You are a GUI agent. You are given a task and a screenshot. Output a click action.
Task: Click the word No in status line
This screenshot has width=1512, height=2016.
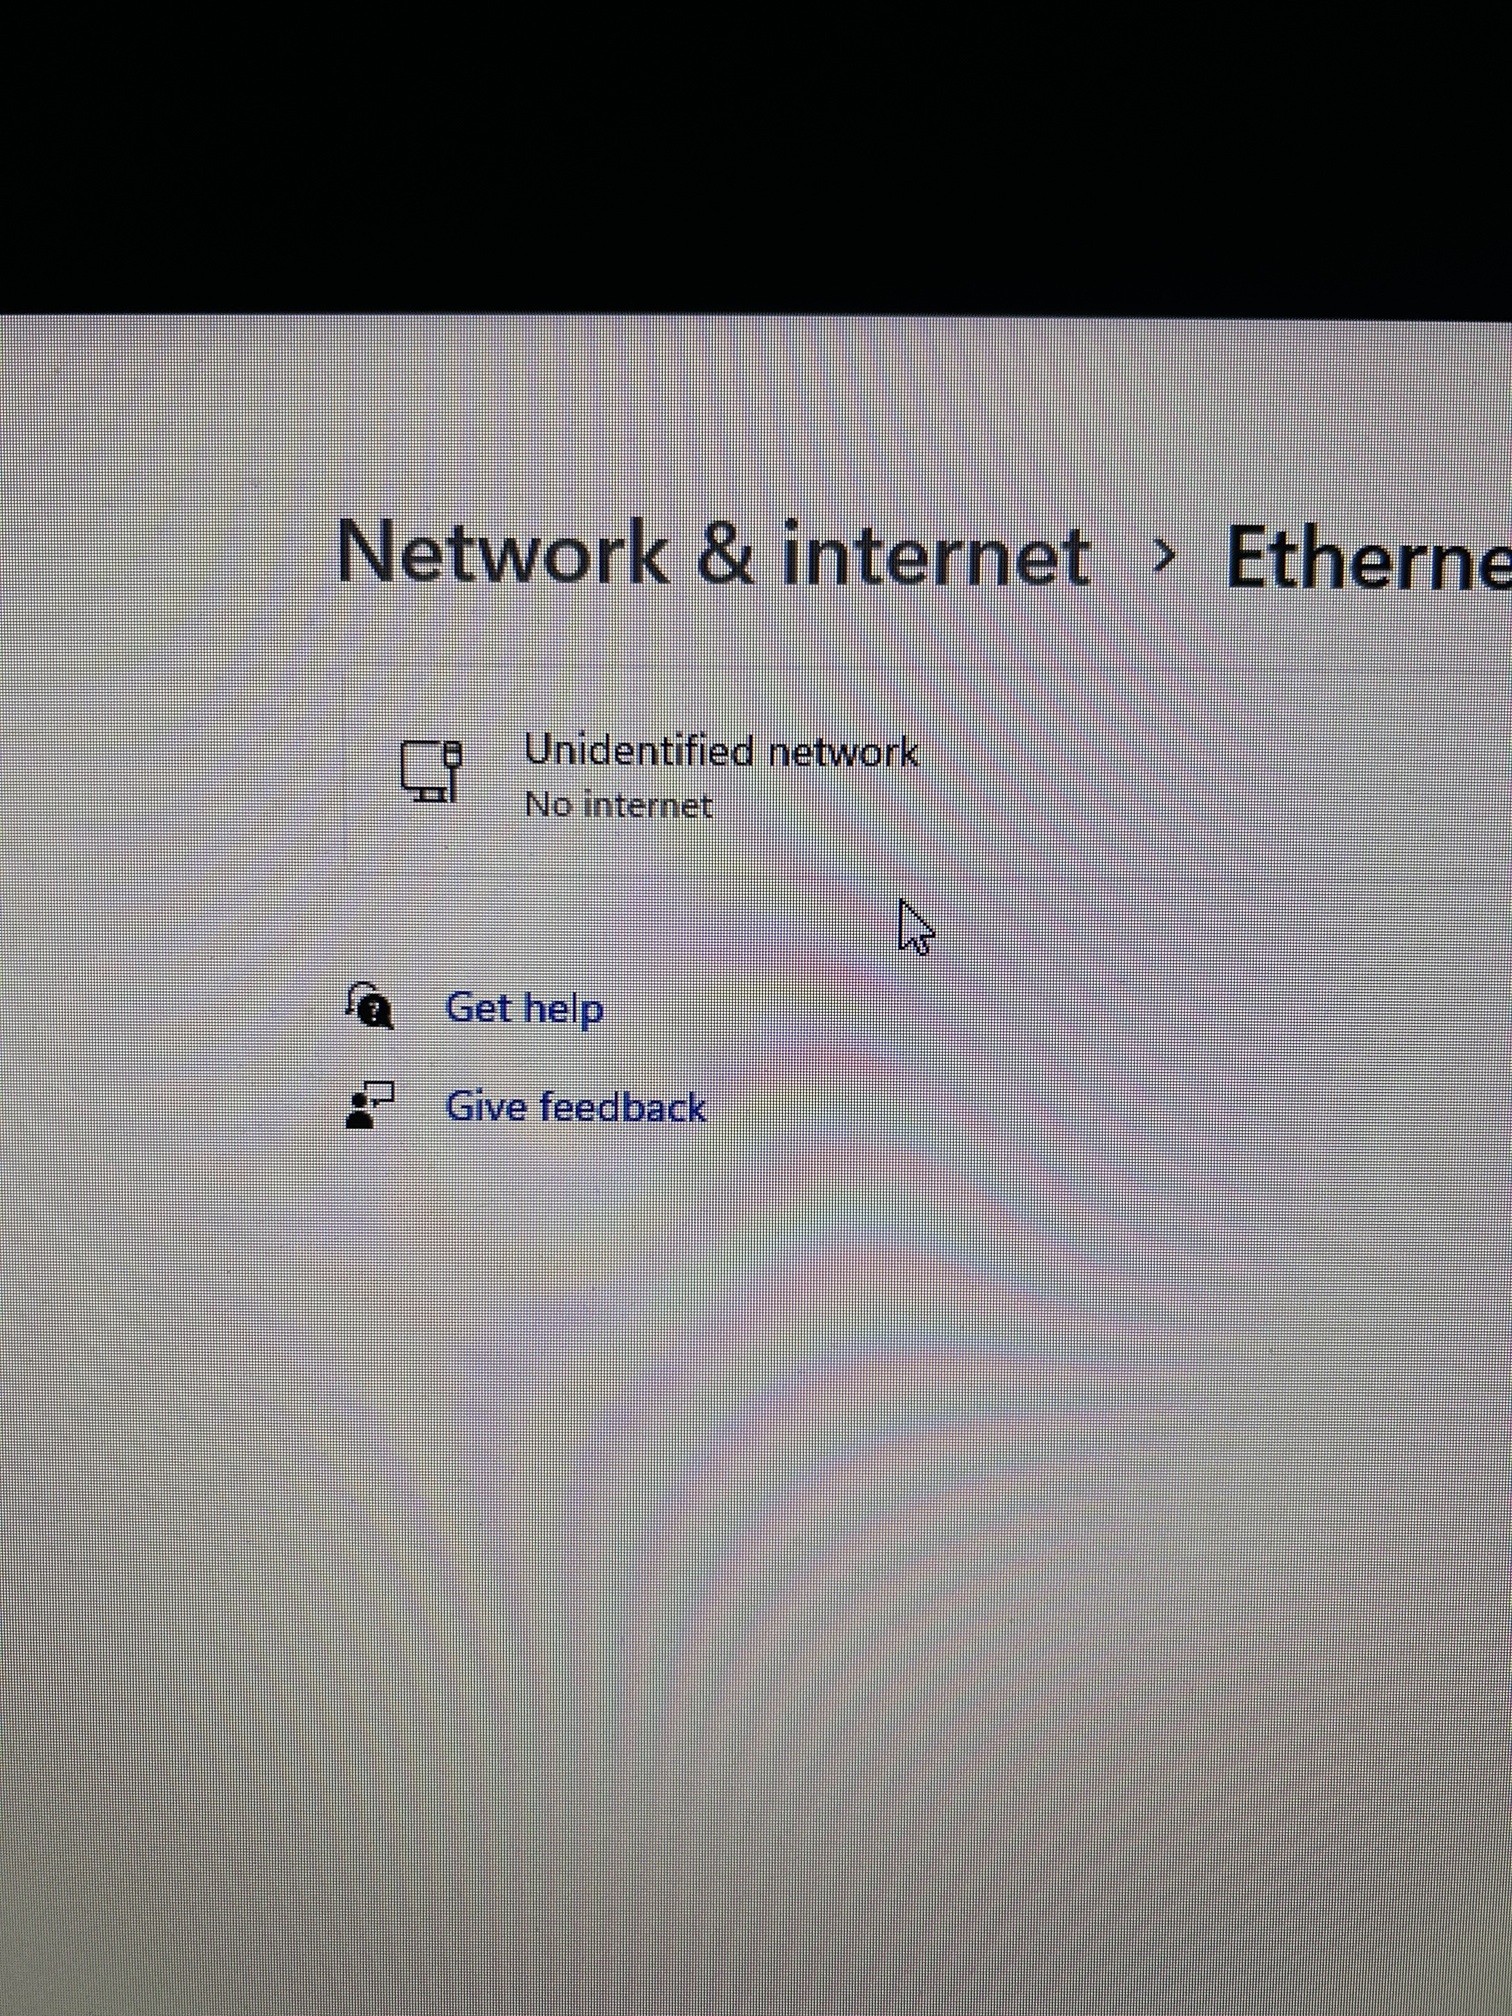[x=548, y=805]
